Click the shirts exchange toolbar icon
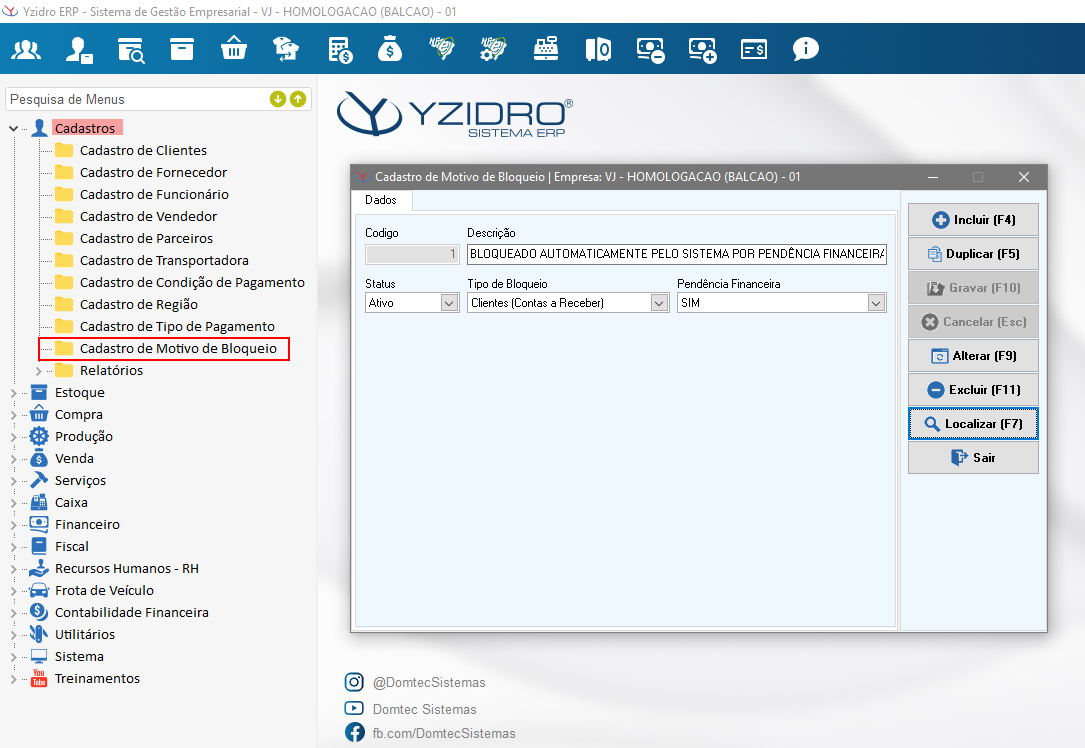Screen dimensions: 1085x748 click(x=286, y=50)
